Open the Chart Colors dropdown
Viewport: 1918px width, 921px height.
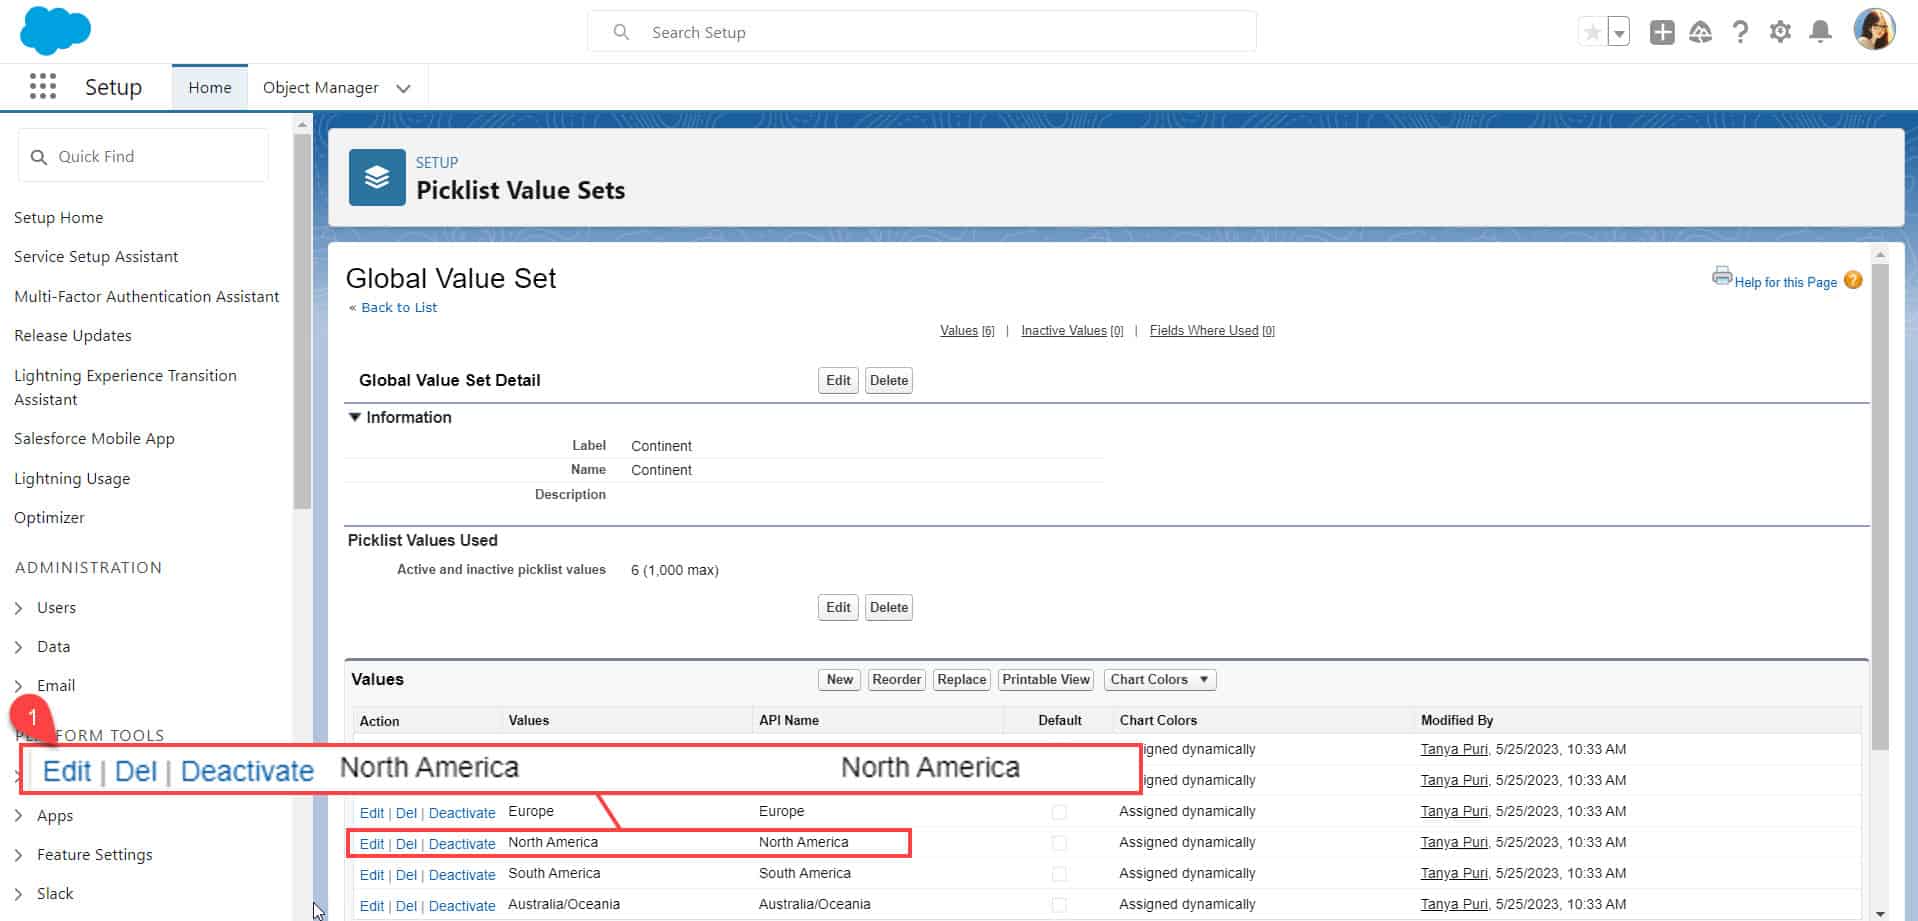pyautogui.click(x=1160, y=680)
